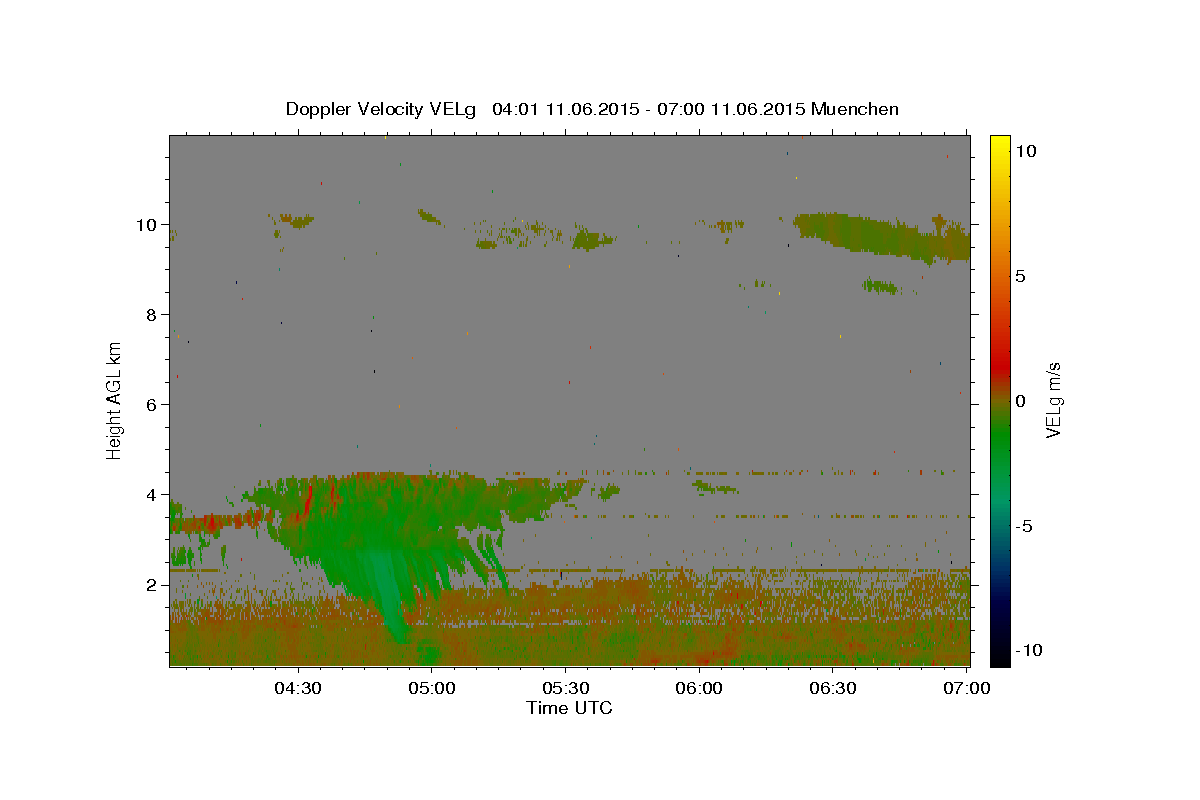Click the yellow top of the velocity colorbar
The height and width of the screenshot is (800, 1200).
999,145
